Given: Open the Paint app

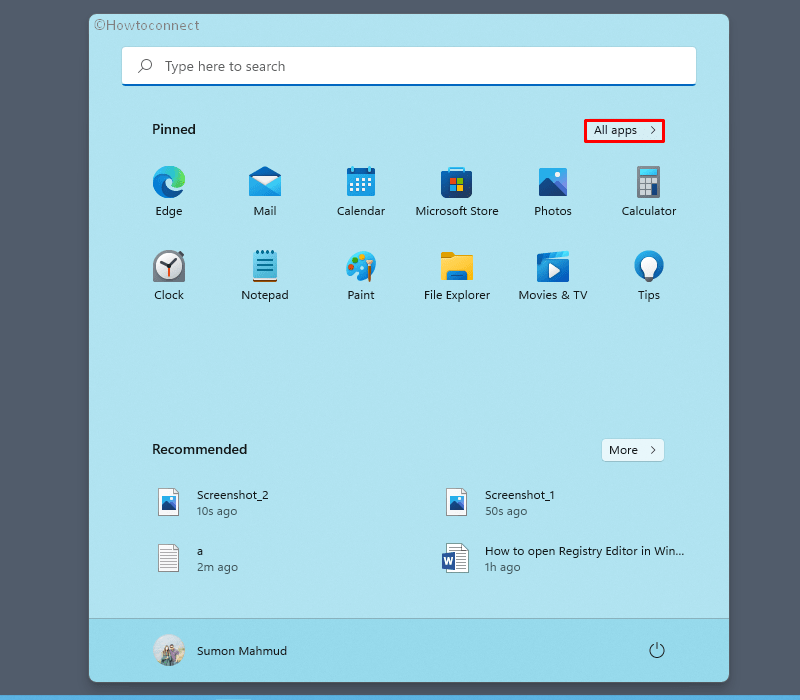Looking at the screenshot, I should tap(361, 266).
